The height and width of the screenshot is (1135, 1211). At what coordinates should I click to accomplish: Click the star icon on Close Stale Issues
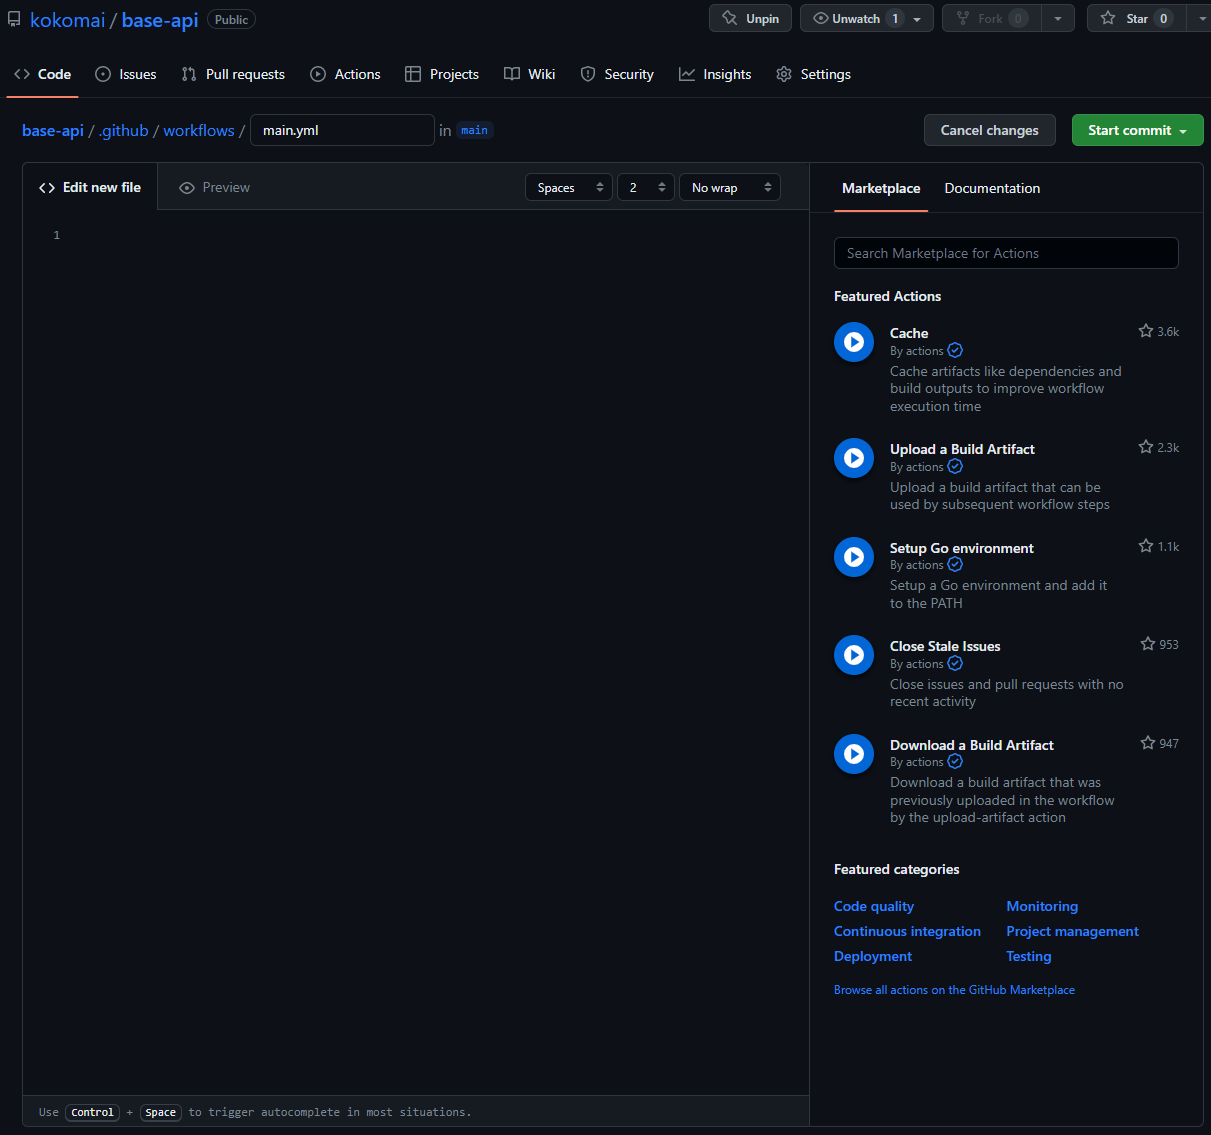click(x=1148, y=644)
